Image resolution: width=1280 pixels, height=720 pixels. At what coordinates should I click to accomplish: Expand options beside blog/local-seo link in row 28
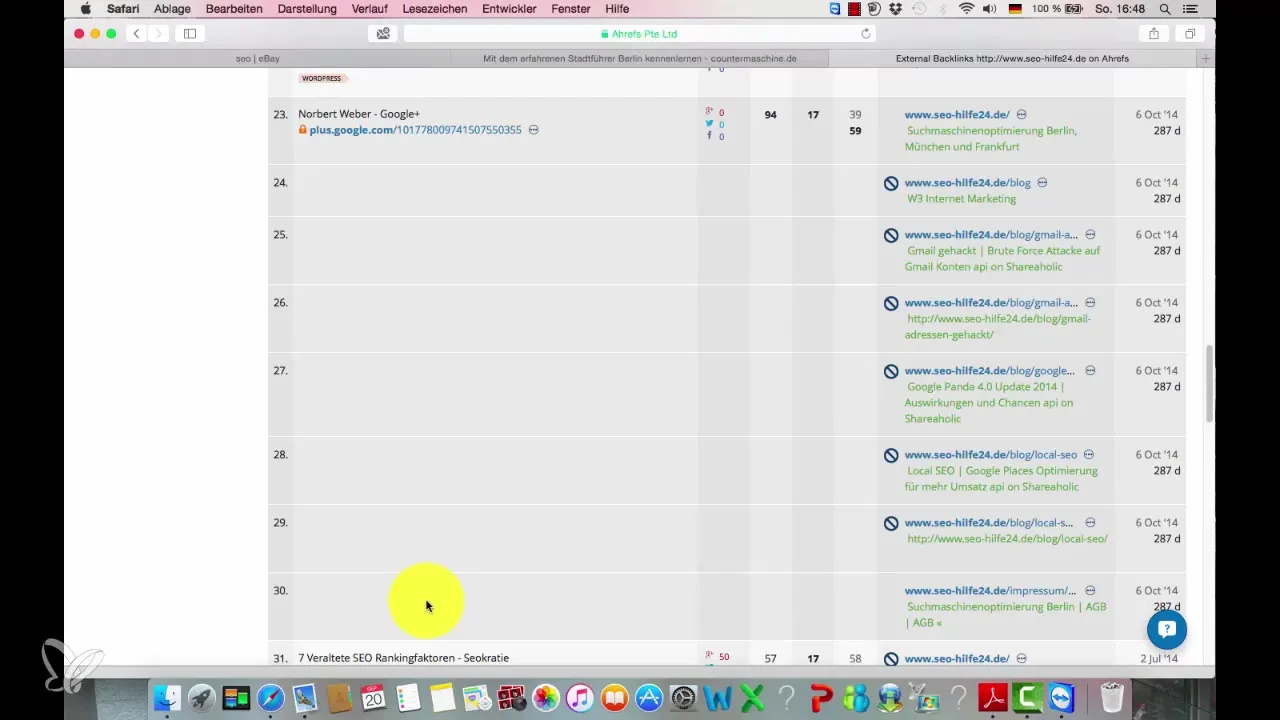tap(1088, 455)
